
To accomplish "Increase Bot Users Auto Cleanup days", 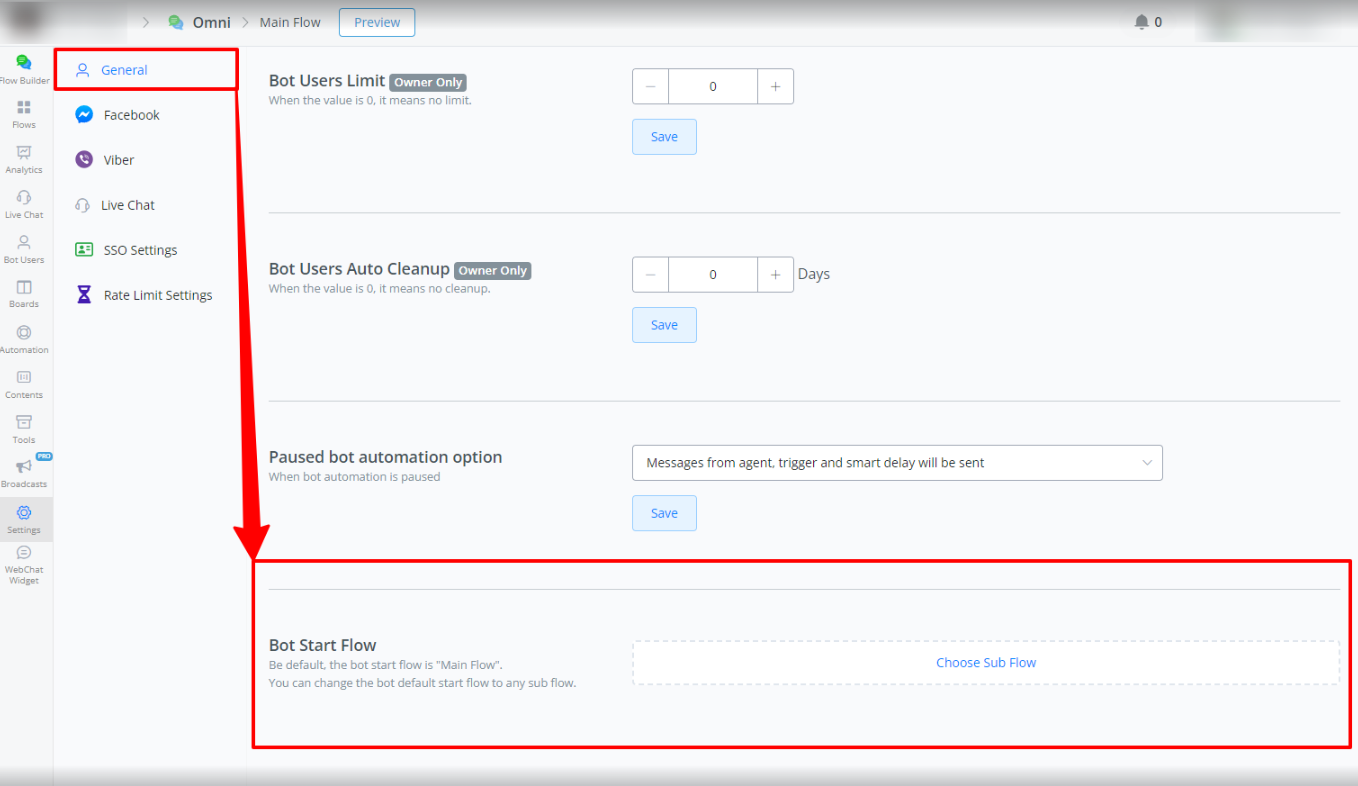I will (775, 274).
